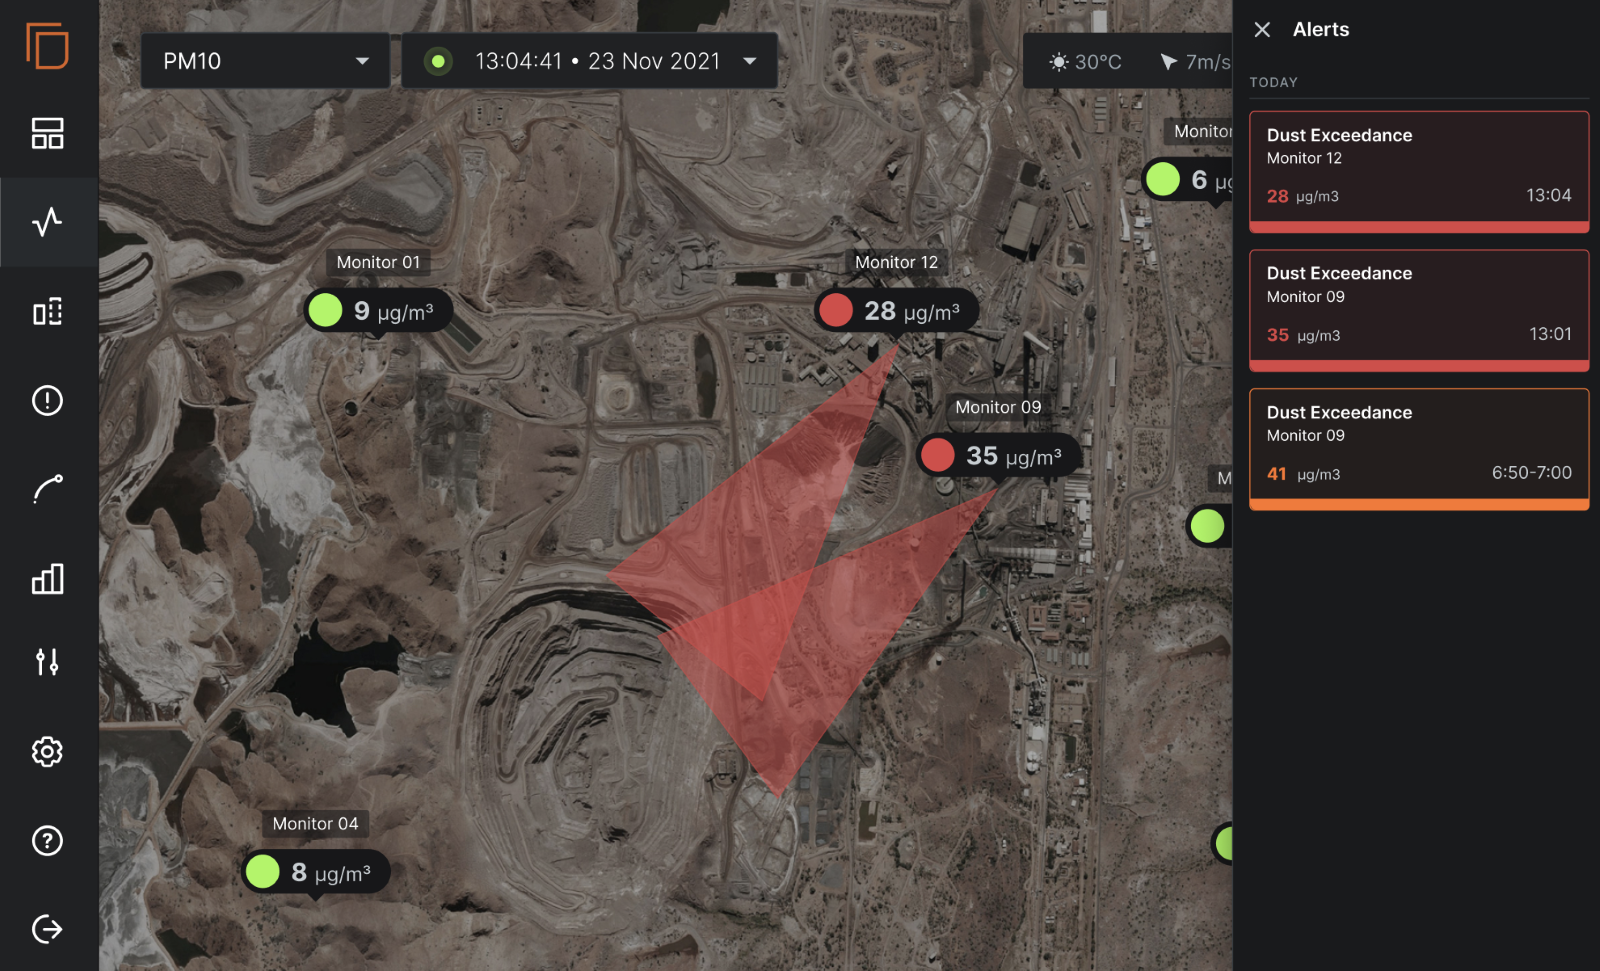The width and height of the screenshot is (1600, 971).
Task: Click the logout arrow at sidebar bottom
Action: (47, 929)
